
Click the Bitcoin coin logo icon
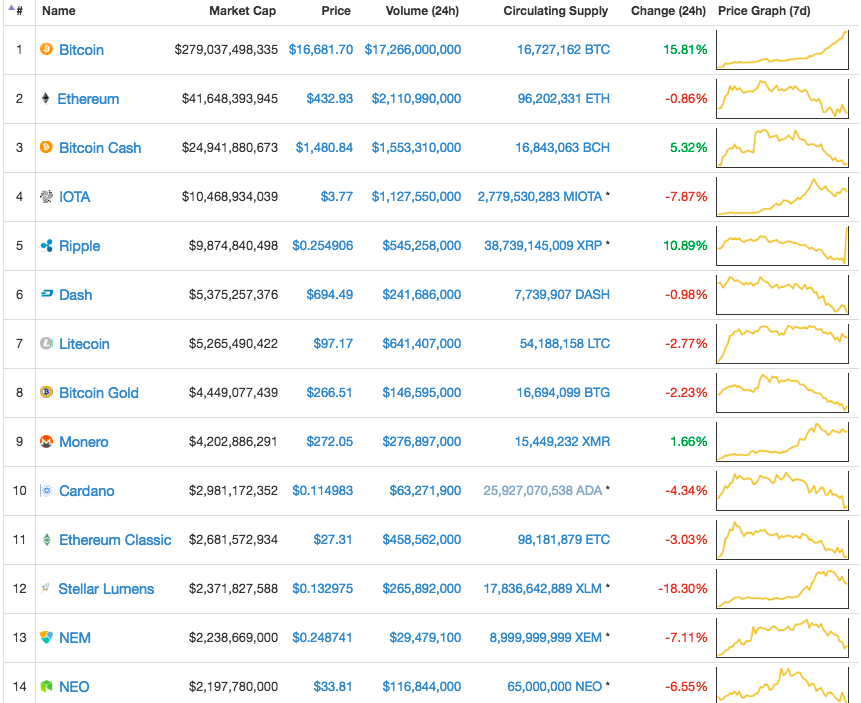[46, 49]
